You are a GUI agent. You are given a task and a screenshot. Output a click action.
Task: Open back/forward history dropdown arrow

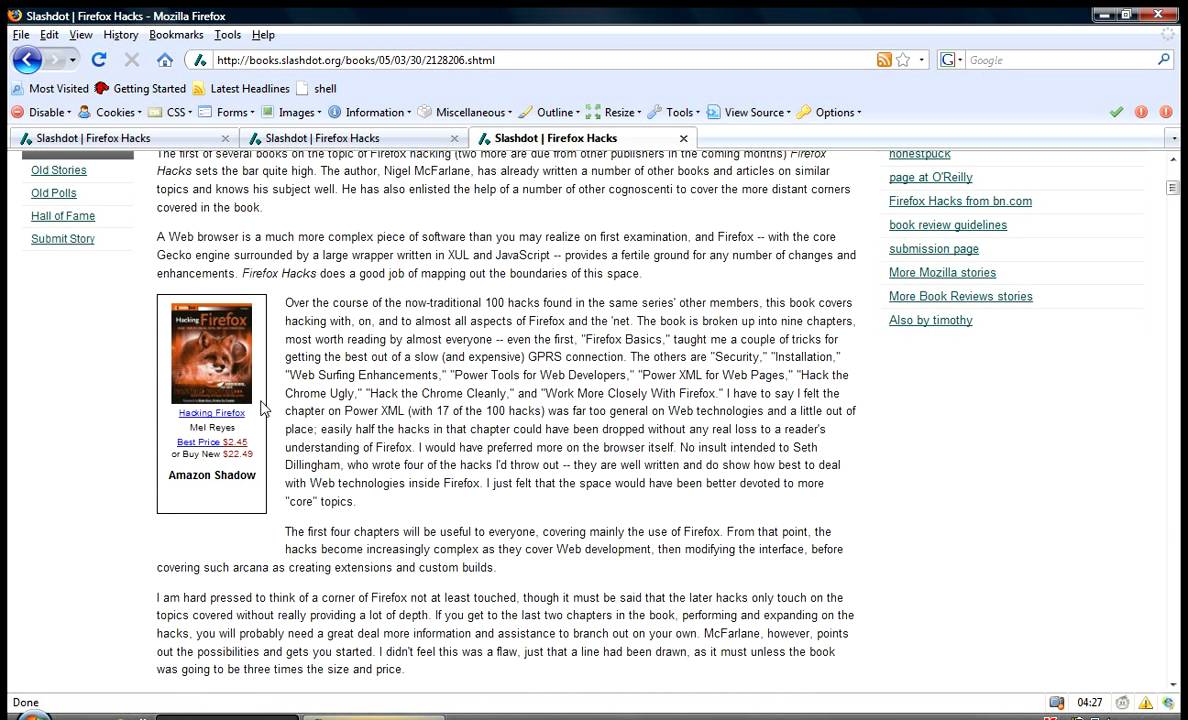[73, 60]
